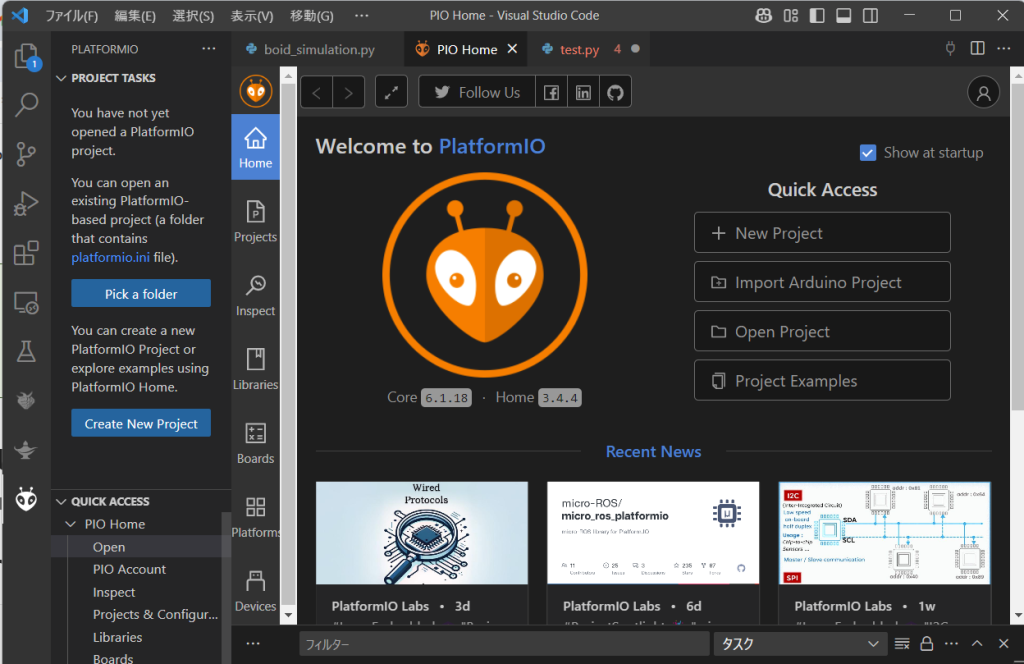The image size is (1024, 664).
Task: Lock the output panel scroll
Action: pyautogui.click(x=927, y=644)
